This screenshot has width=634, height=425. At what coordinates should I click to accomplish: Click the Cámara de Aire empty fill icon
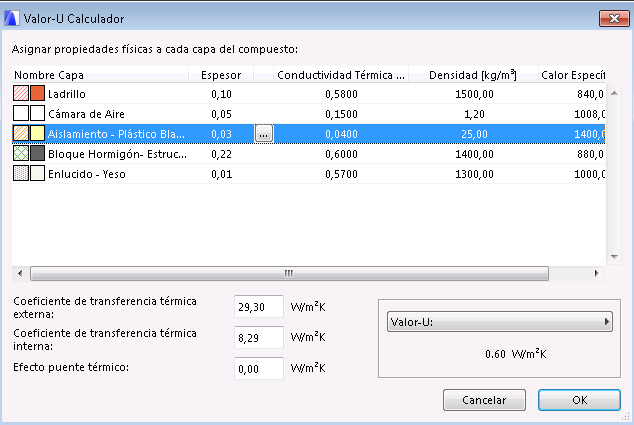tap(21, 113)
